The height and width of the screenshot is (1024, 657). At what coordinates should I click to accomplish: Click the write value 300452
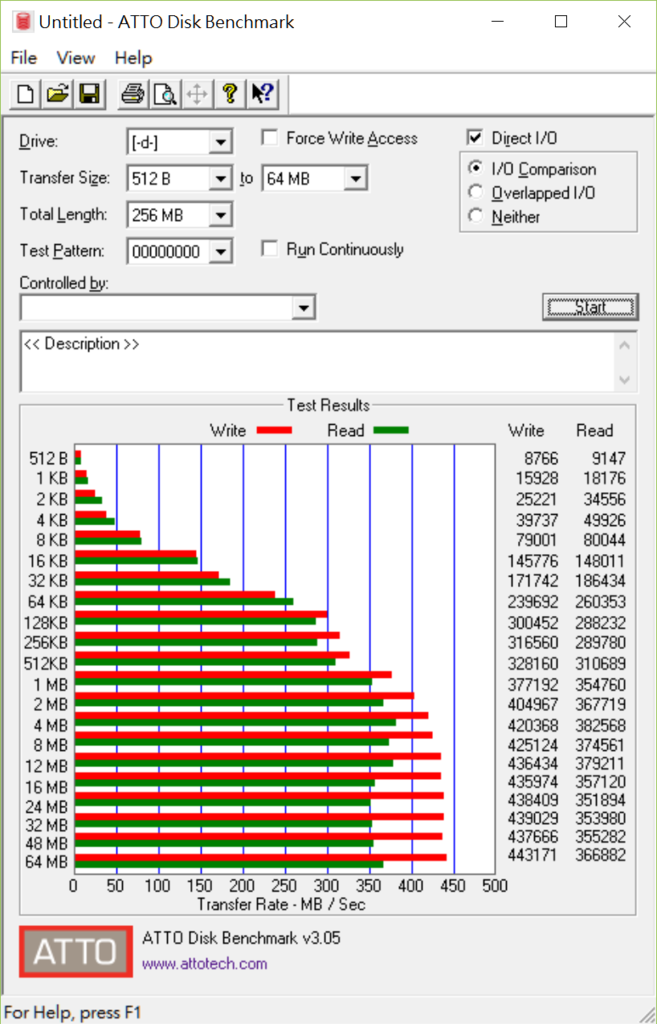point(532,622)
